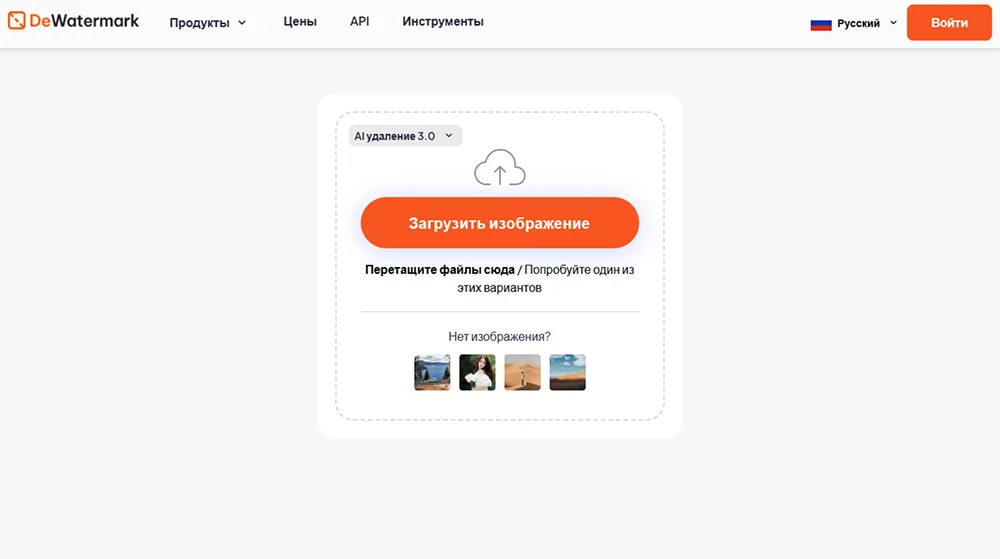
Task: Click the Перетащите файлы сюда text
Action: coord(439,270)
